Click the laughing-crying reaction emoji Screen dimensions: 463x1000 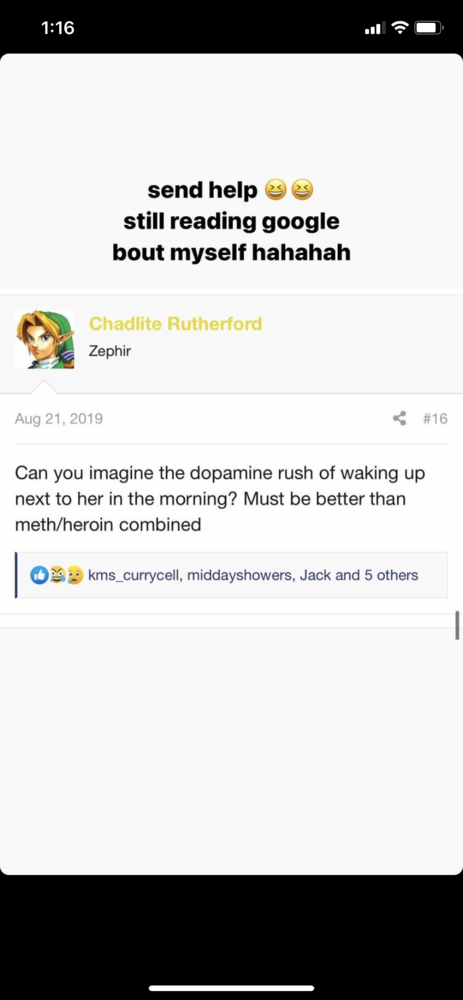(56, 575)
